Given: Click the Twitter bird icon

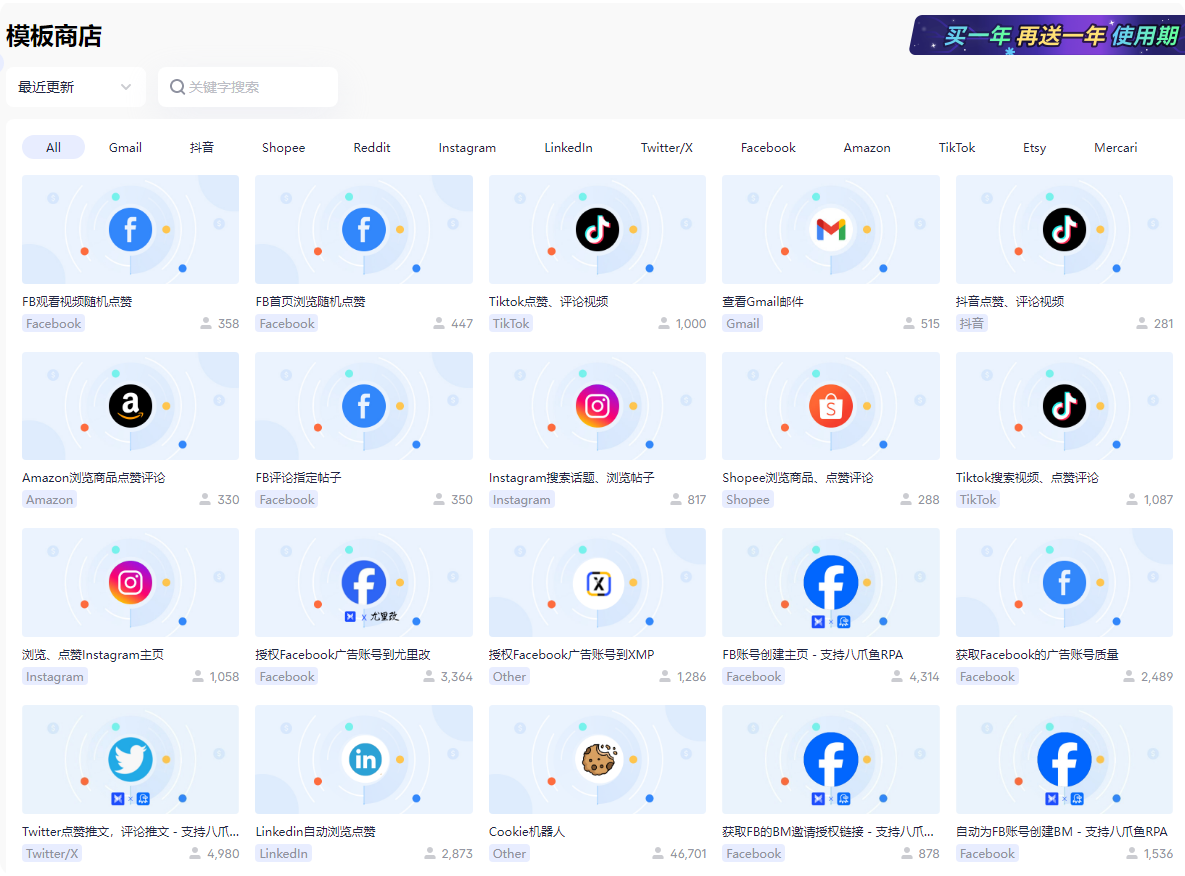Looking at the screenshot, I should [130, 760].
